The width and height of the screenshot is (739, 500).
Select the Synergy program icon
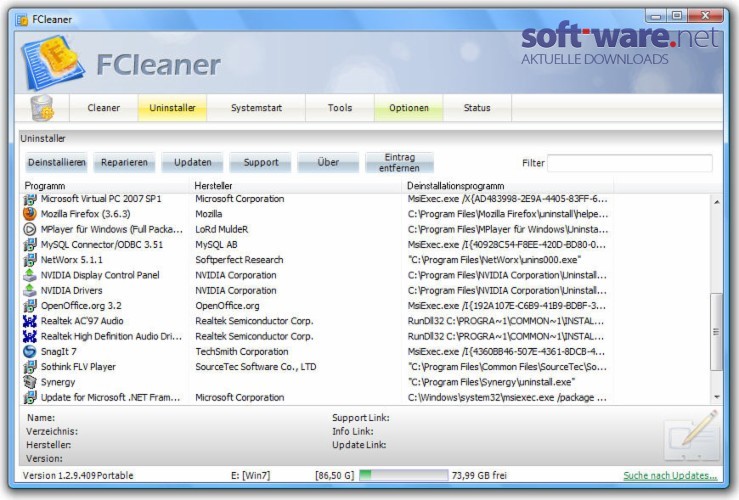pos(30,382)
